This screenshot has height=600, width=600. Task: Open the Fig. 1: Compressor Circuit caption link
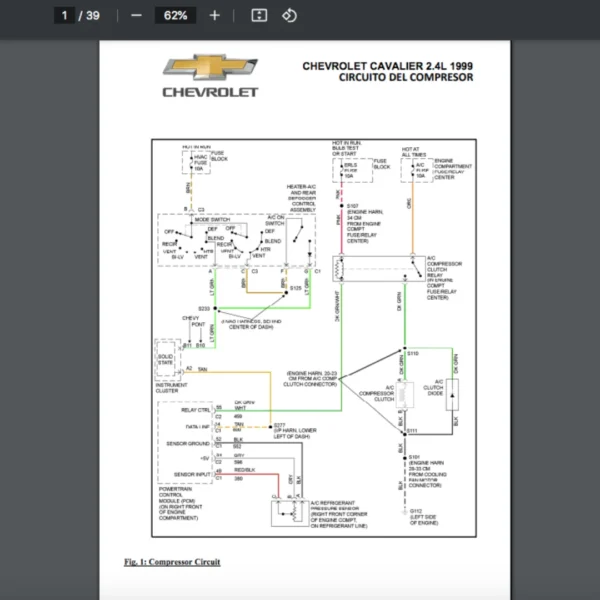click(x=172, y=562)
